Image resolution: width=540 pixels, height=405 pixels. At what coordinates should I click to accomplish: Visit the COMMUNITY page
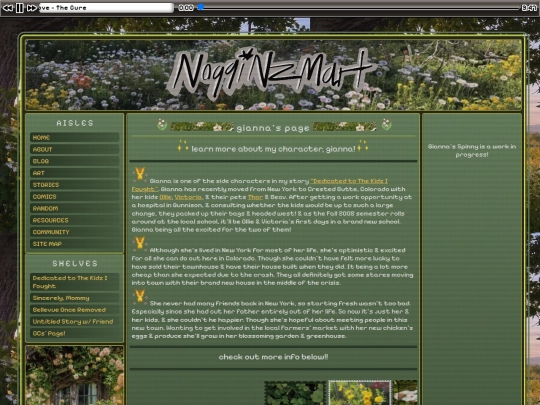pos(74,232)
